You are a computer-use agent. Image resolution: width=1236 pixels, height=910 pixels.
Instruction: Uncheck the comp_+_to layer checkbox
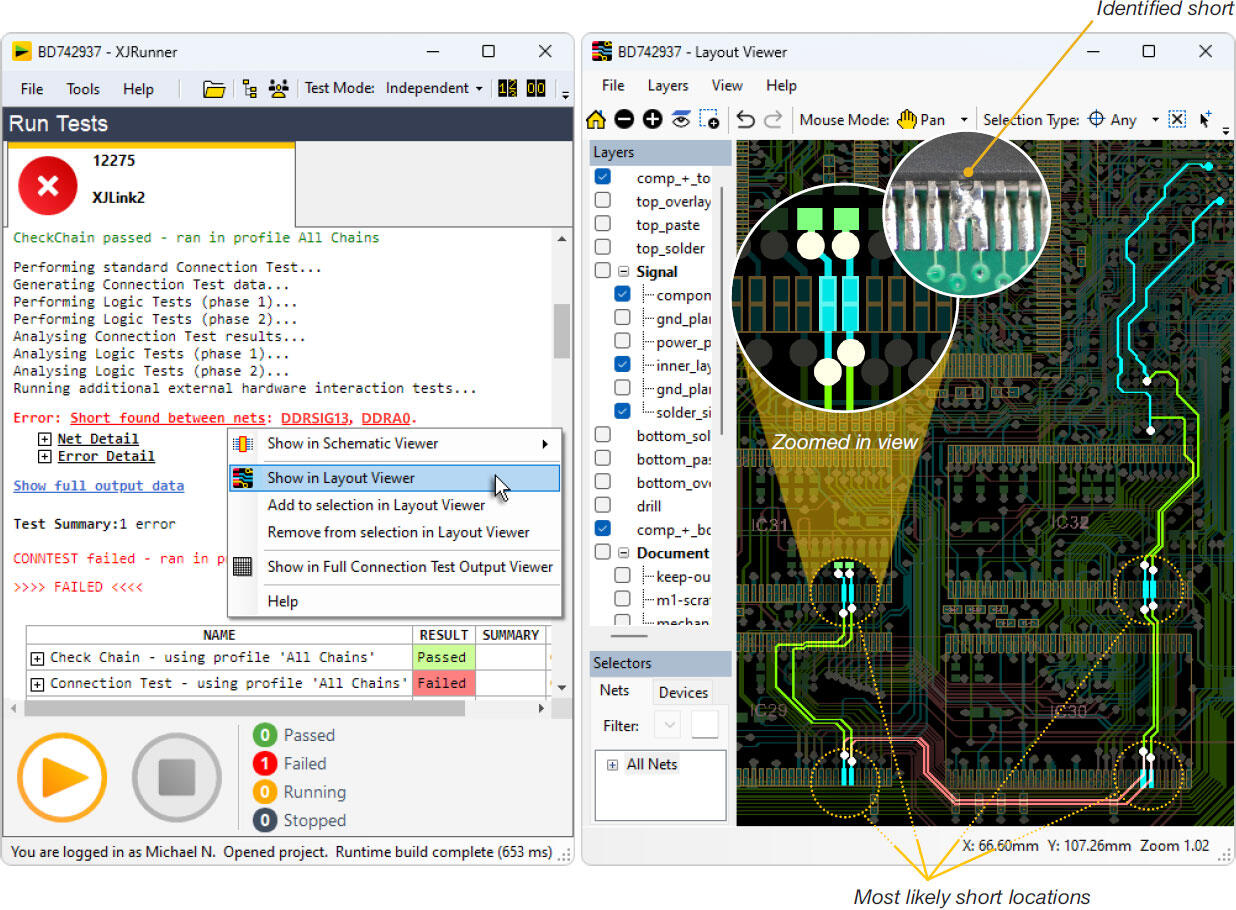tap(603, 177)
